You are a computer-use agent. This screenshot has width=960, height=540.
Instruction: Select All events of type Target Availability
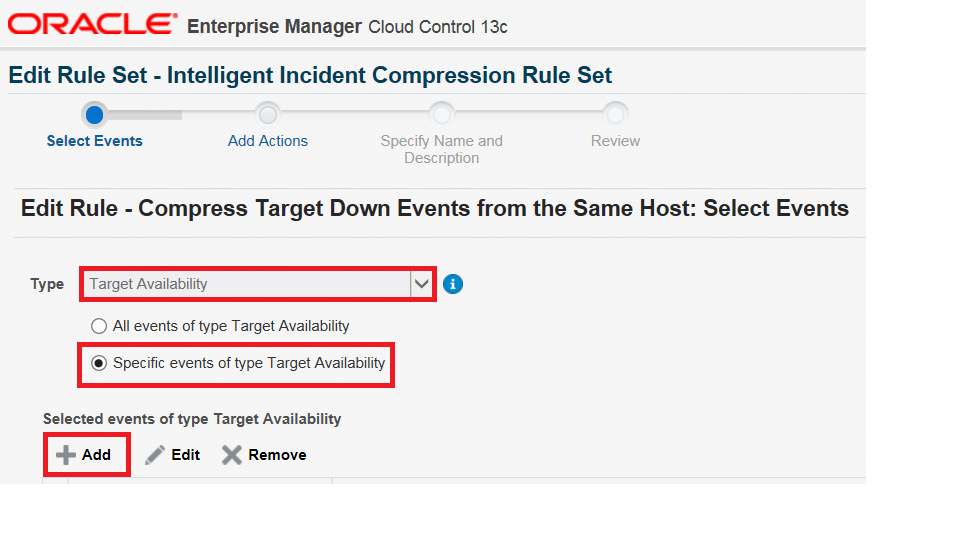99,326
